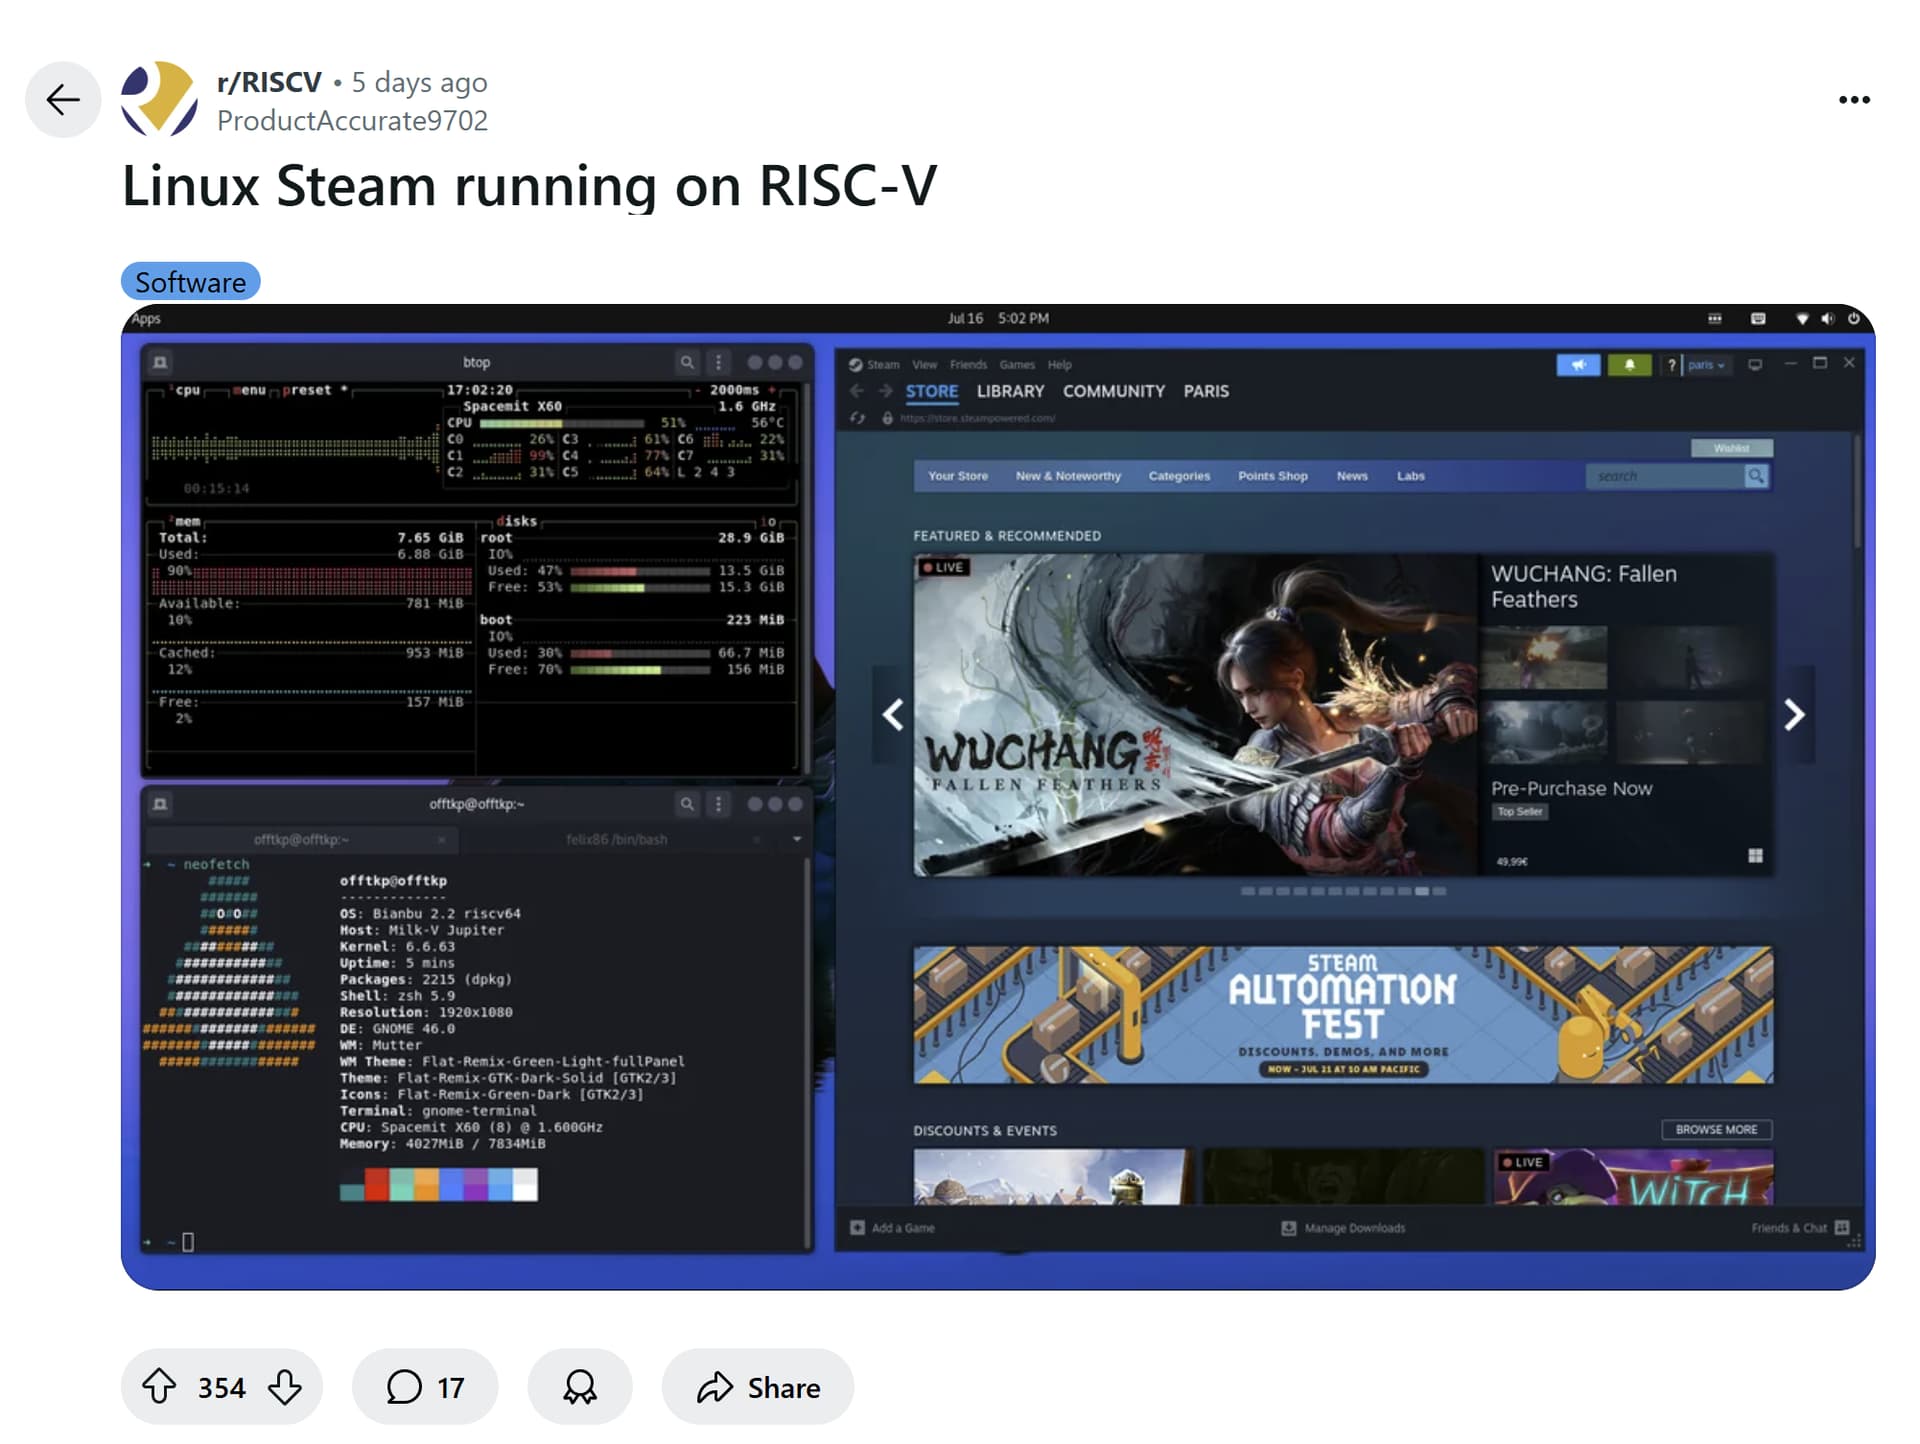Image resolution: width=1920 pixels, height=1444 pixels.
Task: Open the Games menu in Steam
Action: coord(1017,365)
